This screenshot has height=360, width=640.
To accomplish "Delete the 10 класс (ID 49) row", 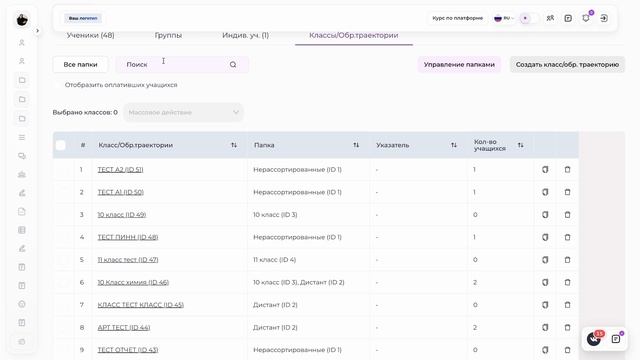I will click(x=567, y=215).
